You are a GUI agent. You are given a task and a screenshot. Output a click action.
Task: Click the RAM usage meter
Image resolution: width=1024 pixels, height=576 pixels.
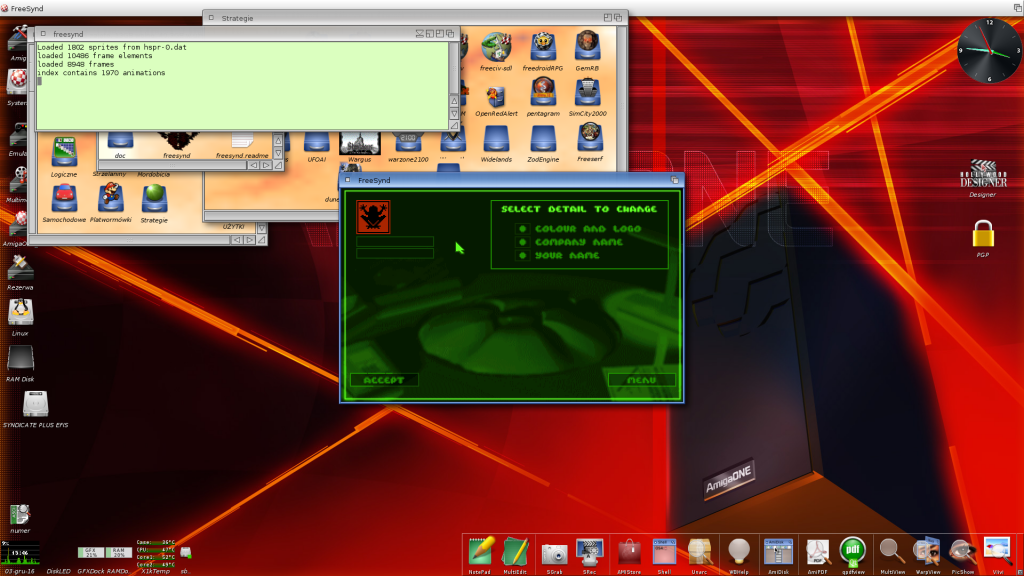118,552
